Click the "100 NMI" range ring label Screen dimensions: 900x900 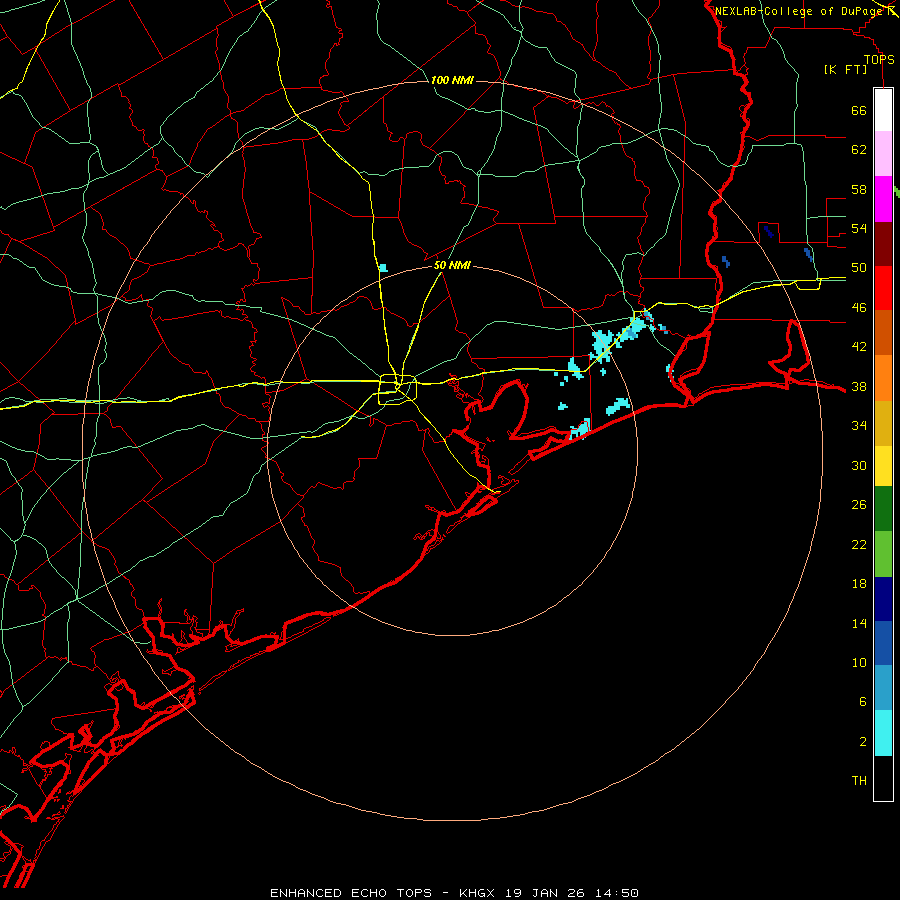[452, 80]
